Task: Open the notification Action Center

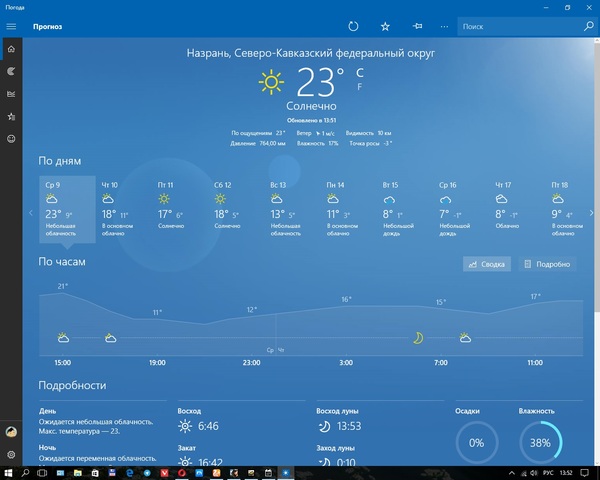Action: point(584,473)
